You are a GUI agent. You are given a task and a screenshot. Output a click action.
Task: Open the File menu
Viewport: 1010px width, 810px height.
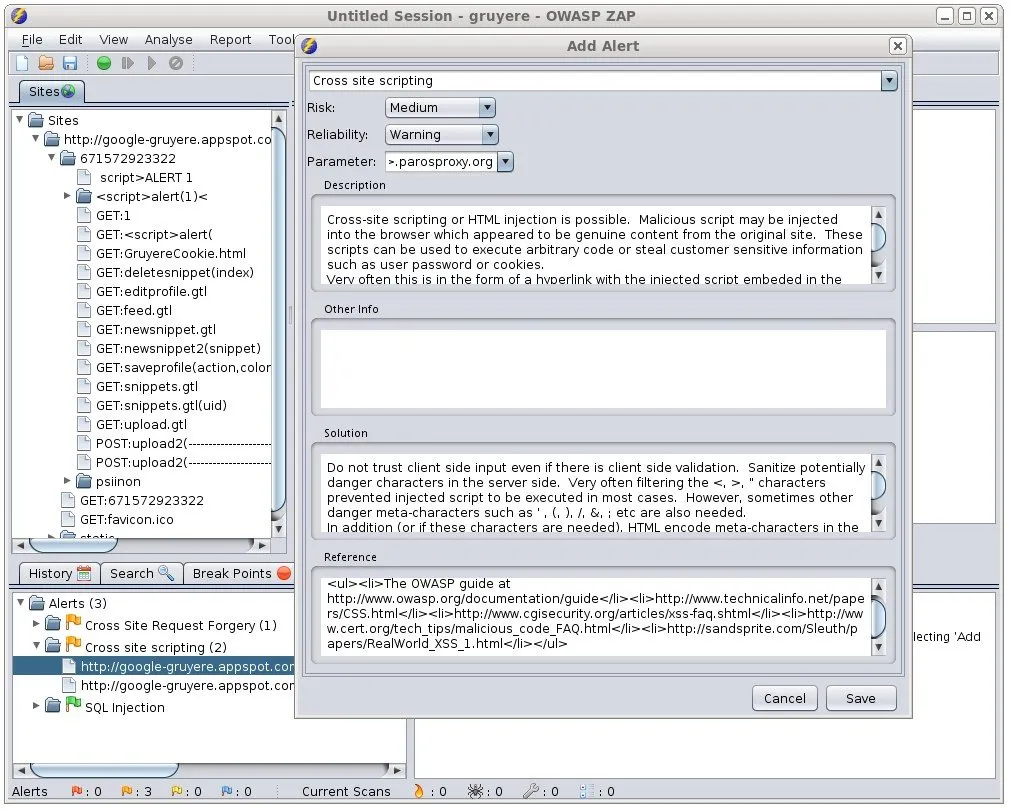pos(32,40)
